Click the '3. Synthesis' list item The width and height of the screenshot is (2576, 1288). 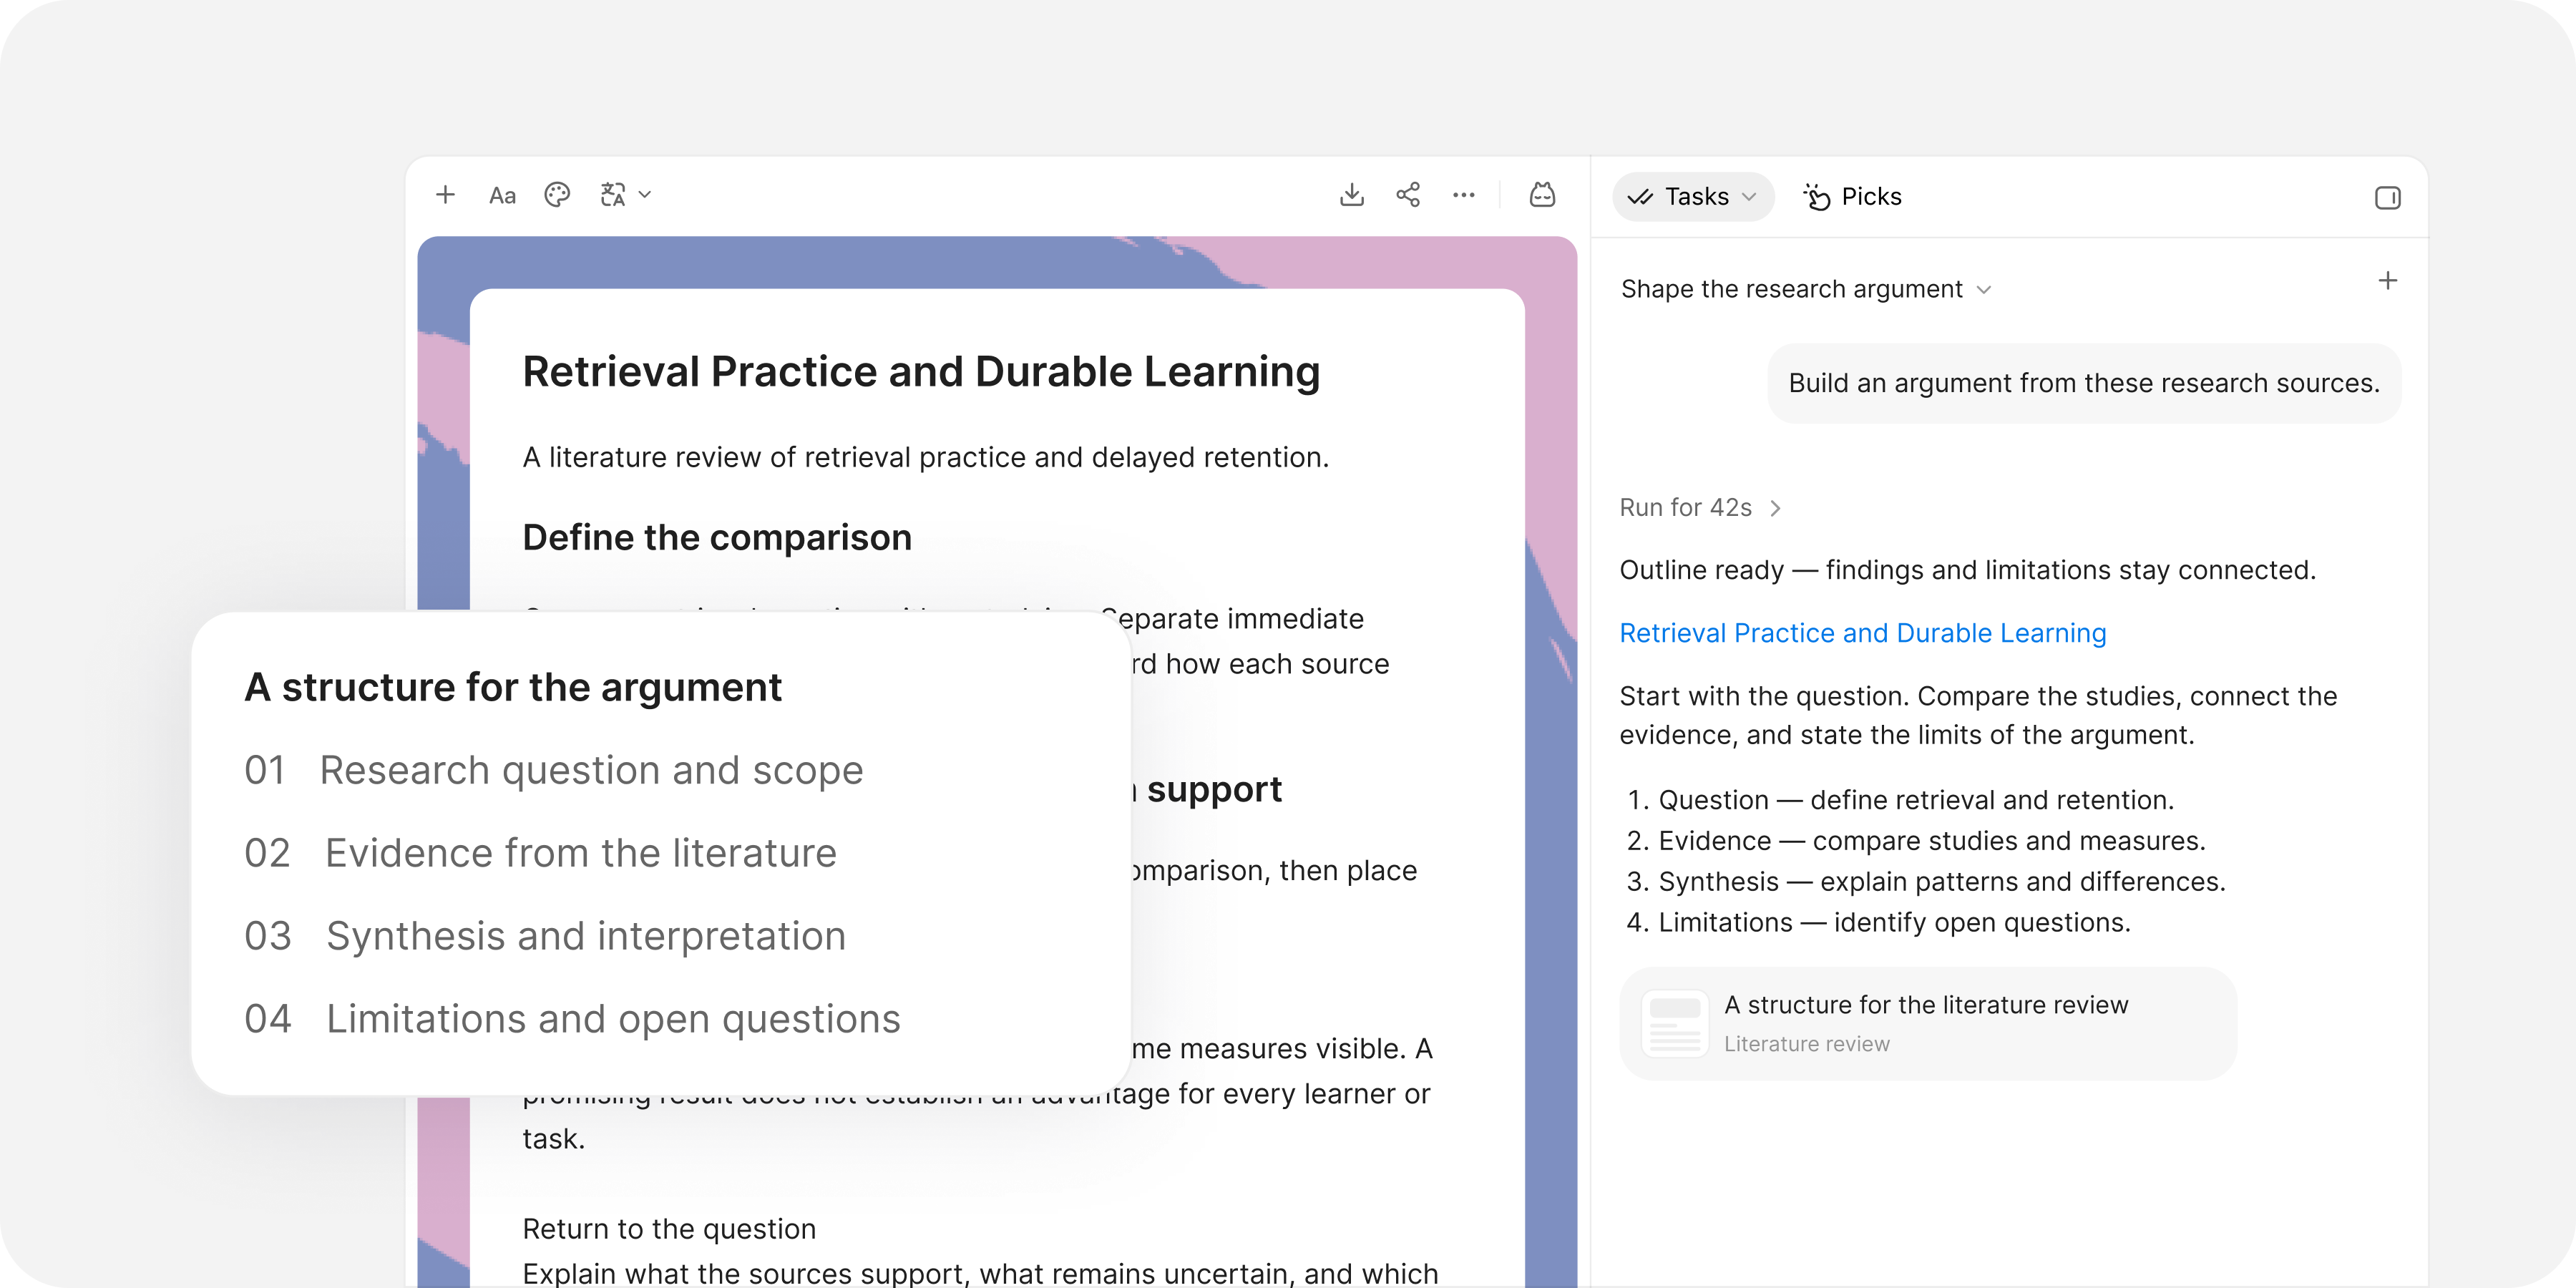click(x=1926, y=882)
